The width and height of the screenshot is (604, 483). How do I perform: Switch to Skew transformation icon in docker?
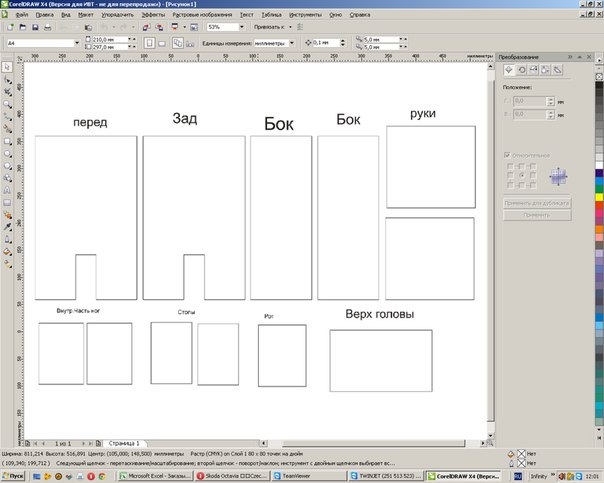tap(557, 70)
